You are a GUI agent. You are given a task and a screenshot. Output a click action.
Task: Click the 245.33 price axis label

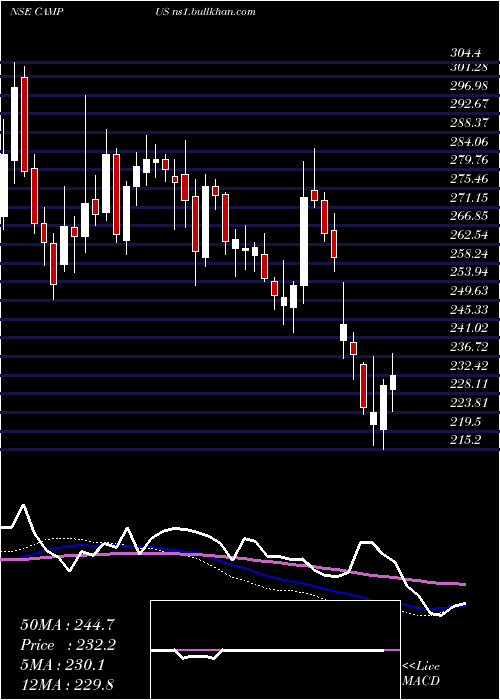[x=469, y=309]
